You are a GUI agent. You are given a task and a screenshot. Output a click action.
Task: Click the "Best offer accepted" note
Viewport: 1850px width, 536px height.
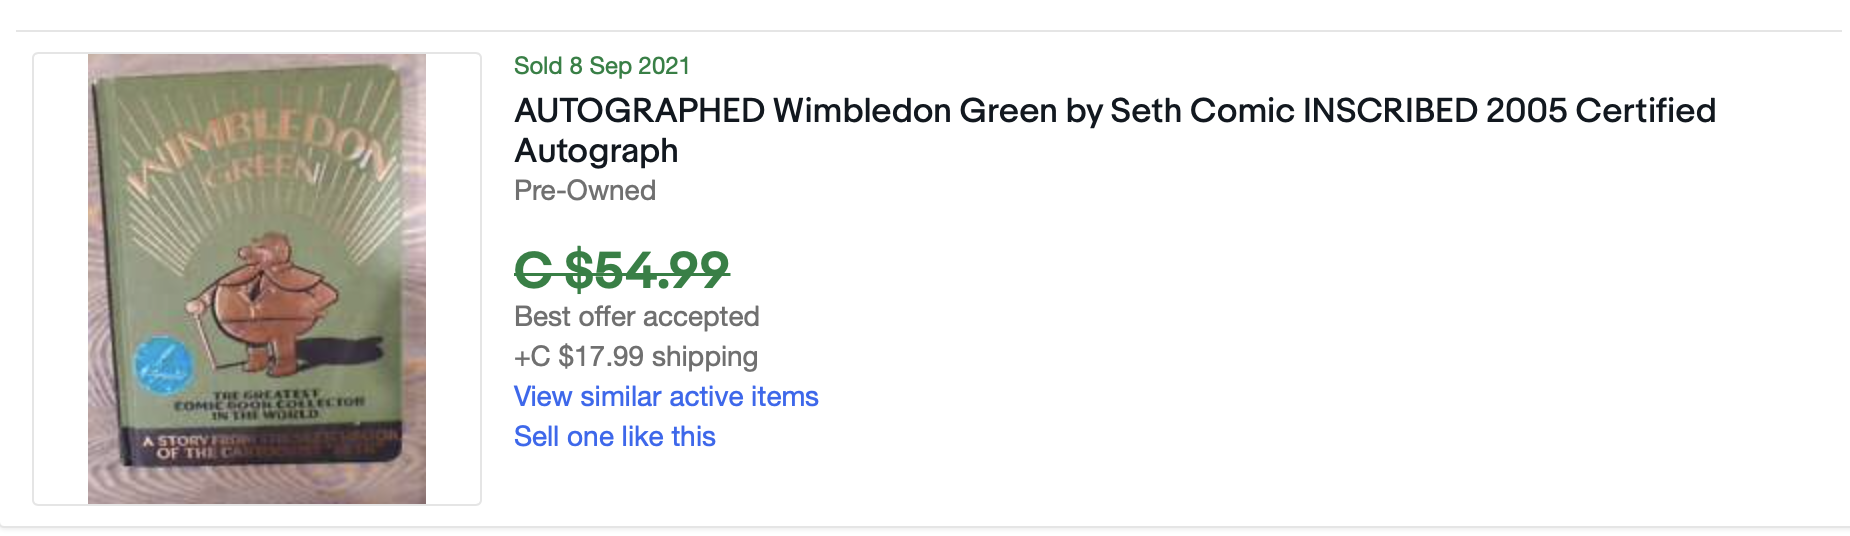(x=636, y=317)
